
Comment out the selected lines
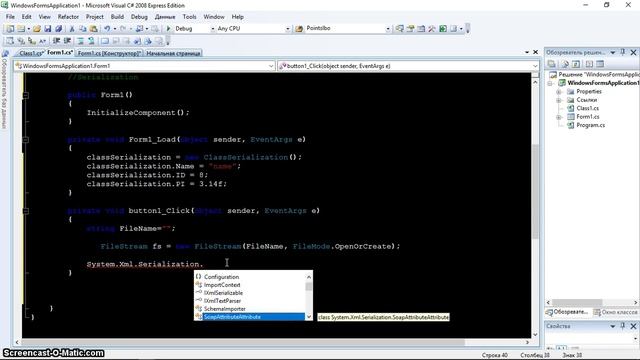[80, 41]
